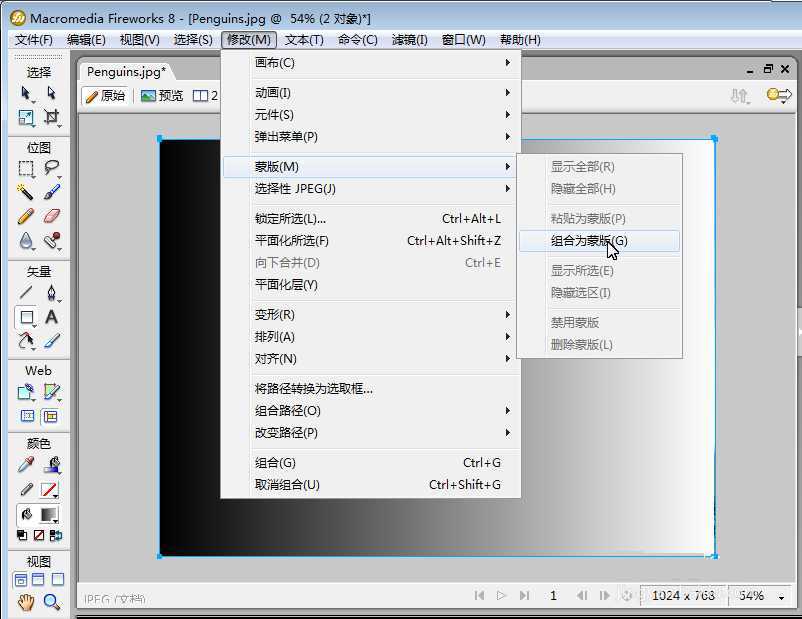Choose the Rubber Stamp tool
This screenshot has height=619, width=802.
(51, 241)
